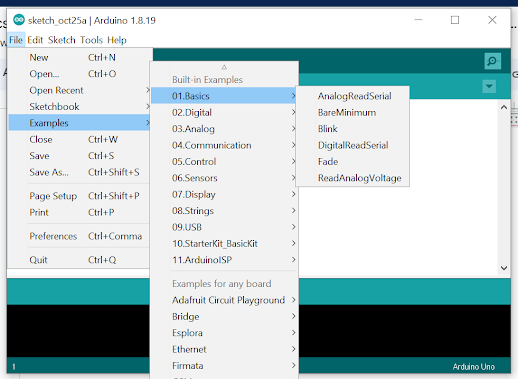Choose Quit from File menu
Viewport: 518px width, 379px height.
(x=79, y=260)
